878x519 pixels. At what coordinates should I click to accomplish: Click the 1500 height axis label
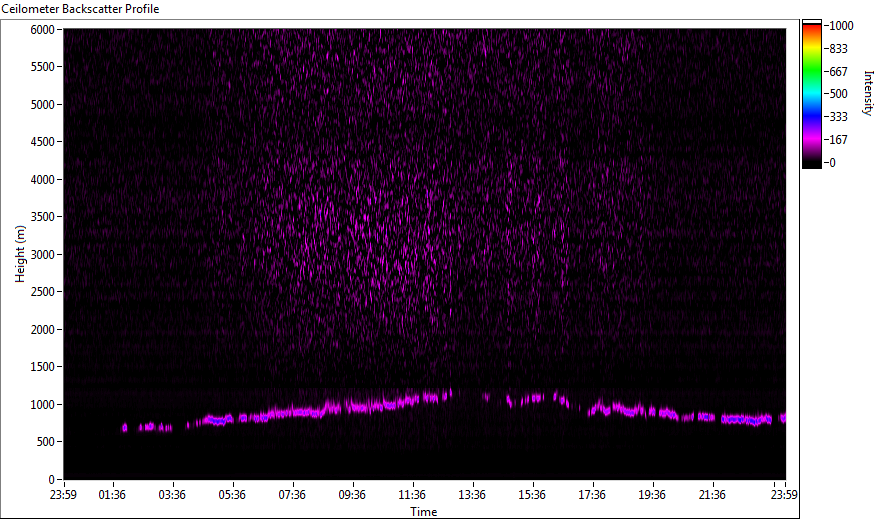[43, 367]
